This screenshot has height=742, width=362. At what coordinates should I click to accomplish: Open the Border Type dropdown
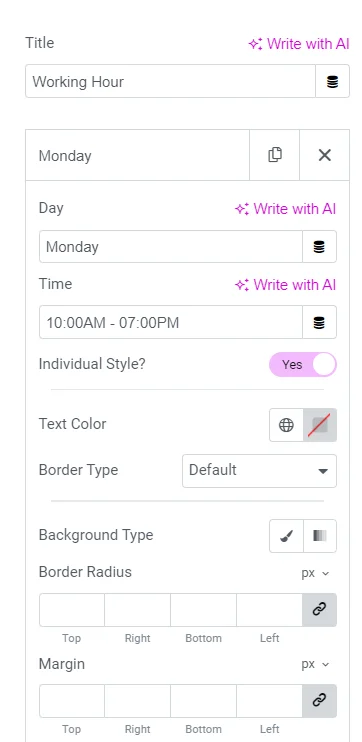point(259,471)
